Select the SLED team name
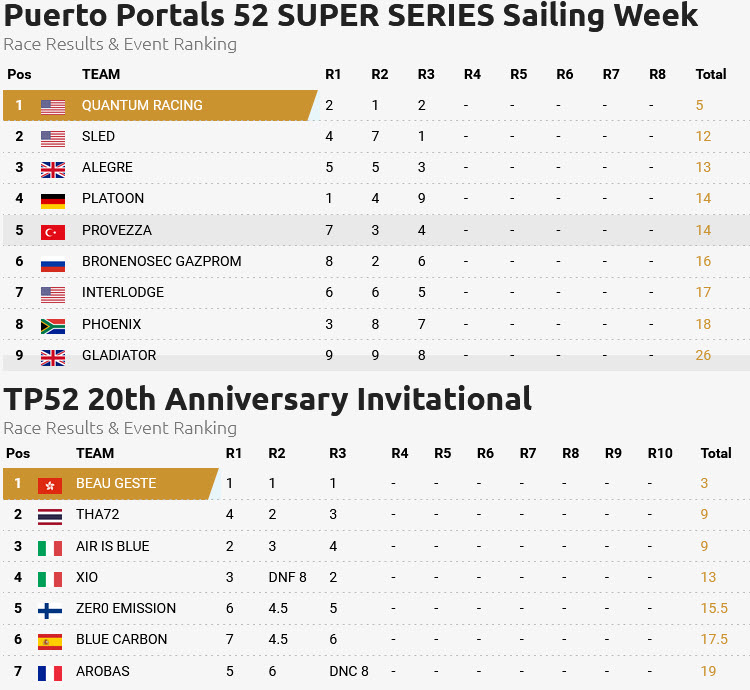Image resolution: width=750 pixels, height=690 pixels. pyautogui.click(x=98, y=136)
